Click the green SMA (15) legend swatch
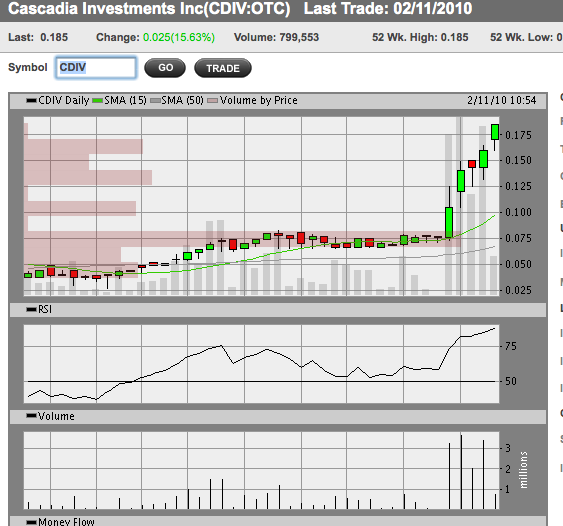 tap(97, 101)
